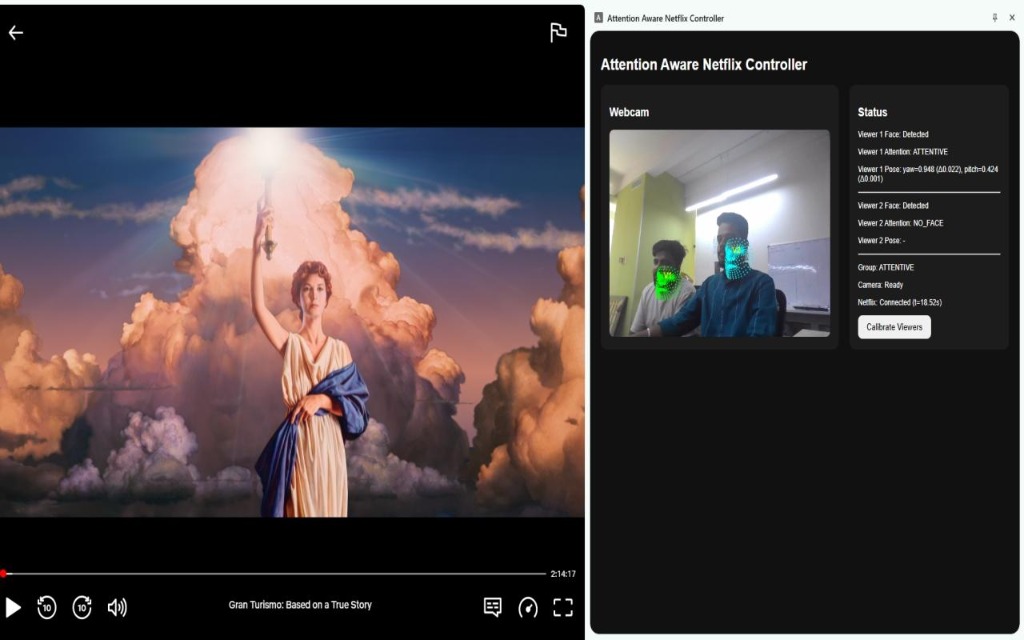
Task: Click the Viewer 1 Pose yaw/pitch line
Action: (927, 174)
